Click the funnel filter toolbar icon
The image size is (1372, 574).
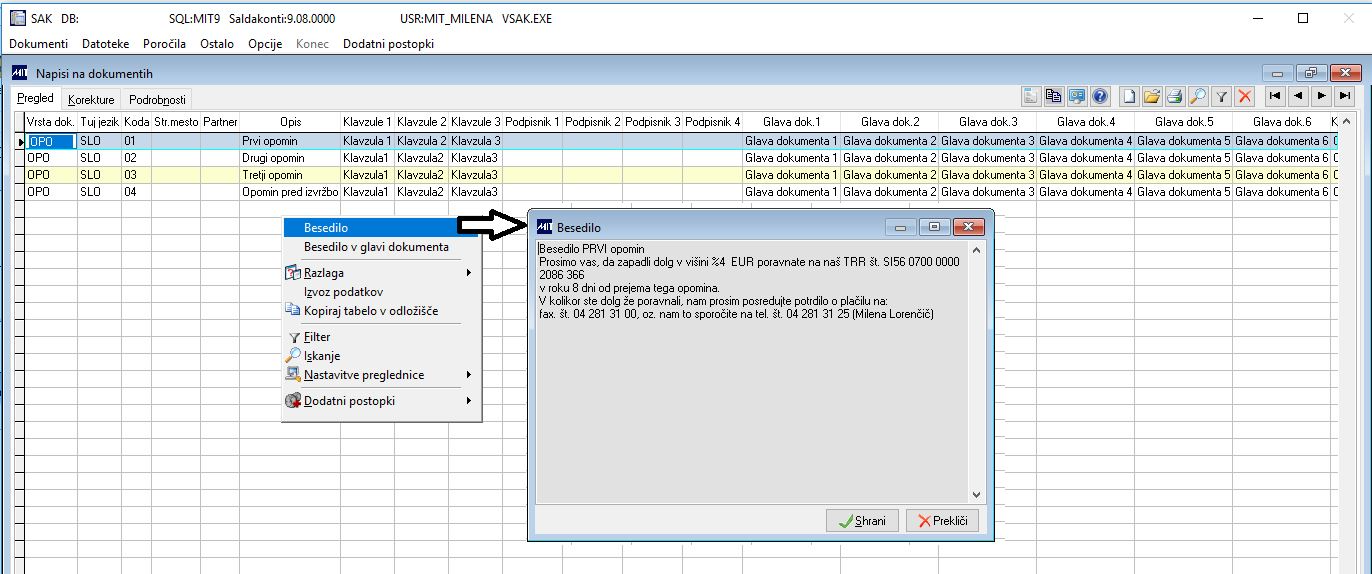pos(1221,96)
